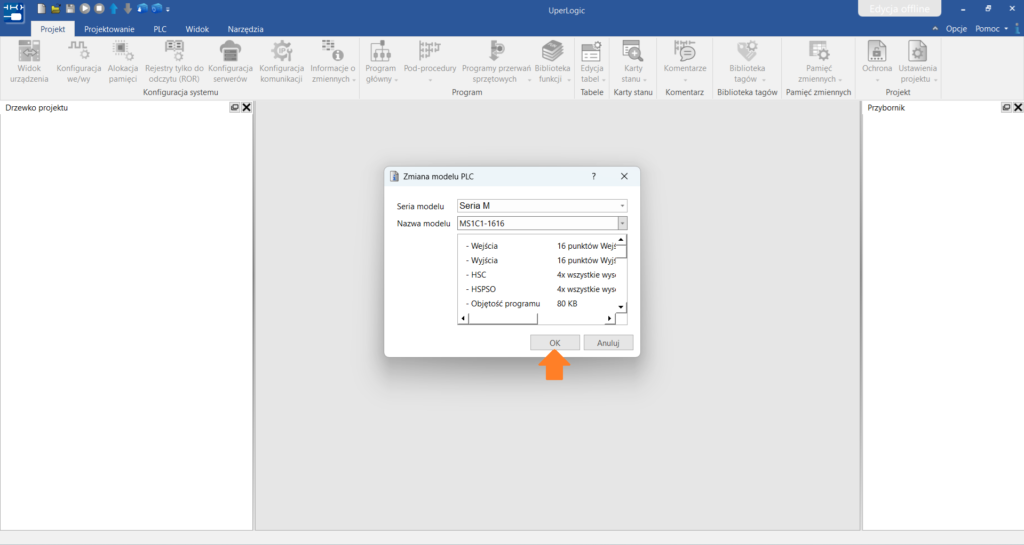Image resolution: width=1024 pixels, height=545 pixels.
Task: Open Konfiguracja we/wy in the ribbon
Action: [78, 62]
